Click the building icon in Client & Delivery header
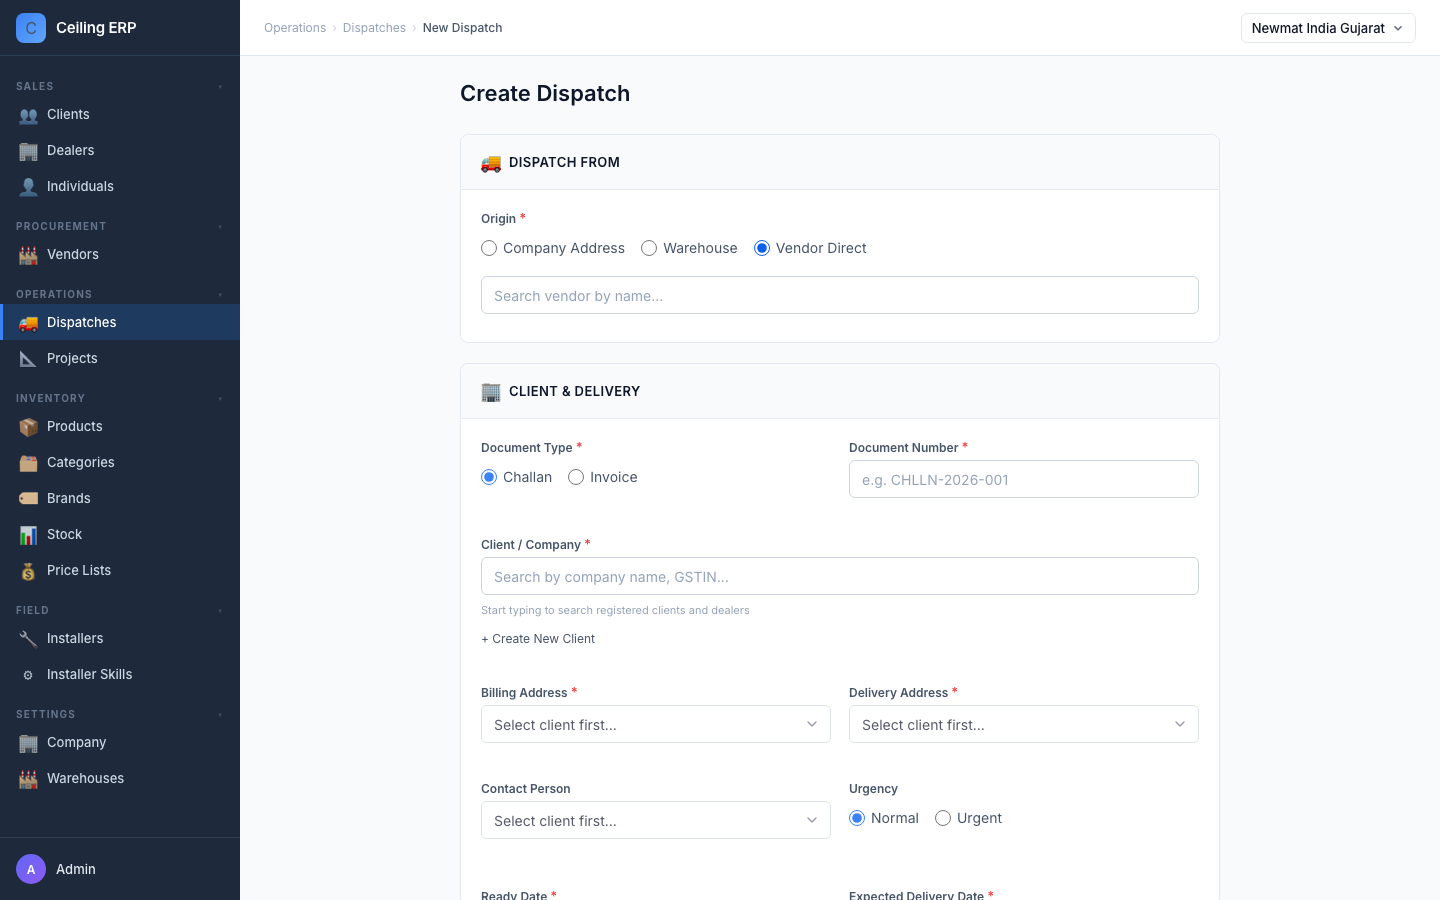 [x=491, y=392]
